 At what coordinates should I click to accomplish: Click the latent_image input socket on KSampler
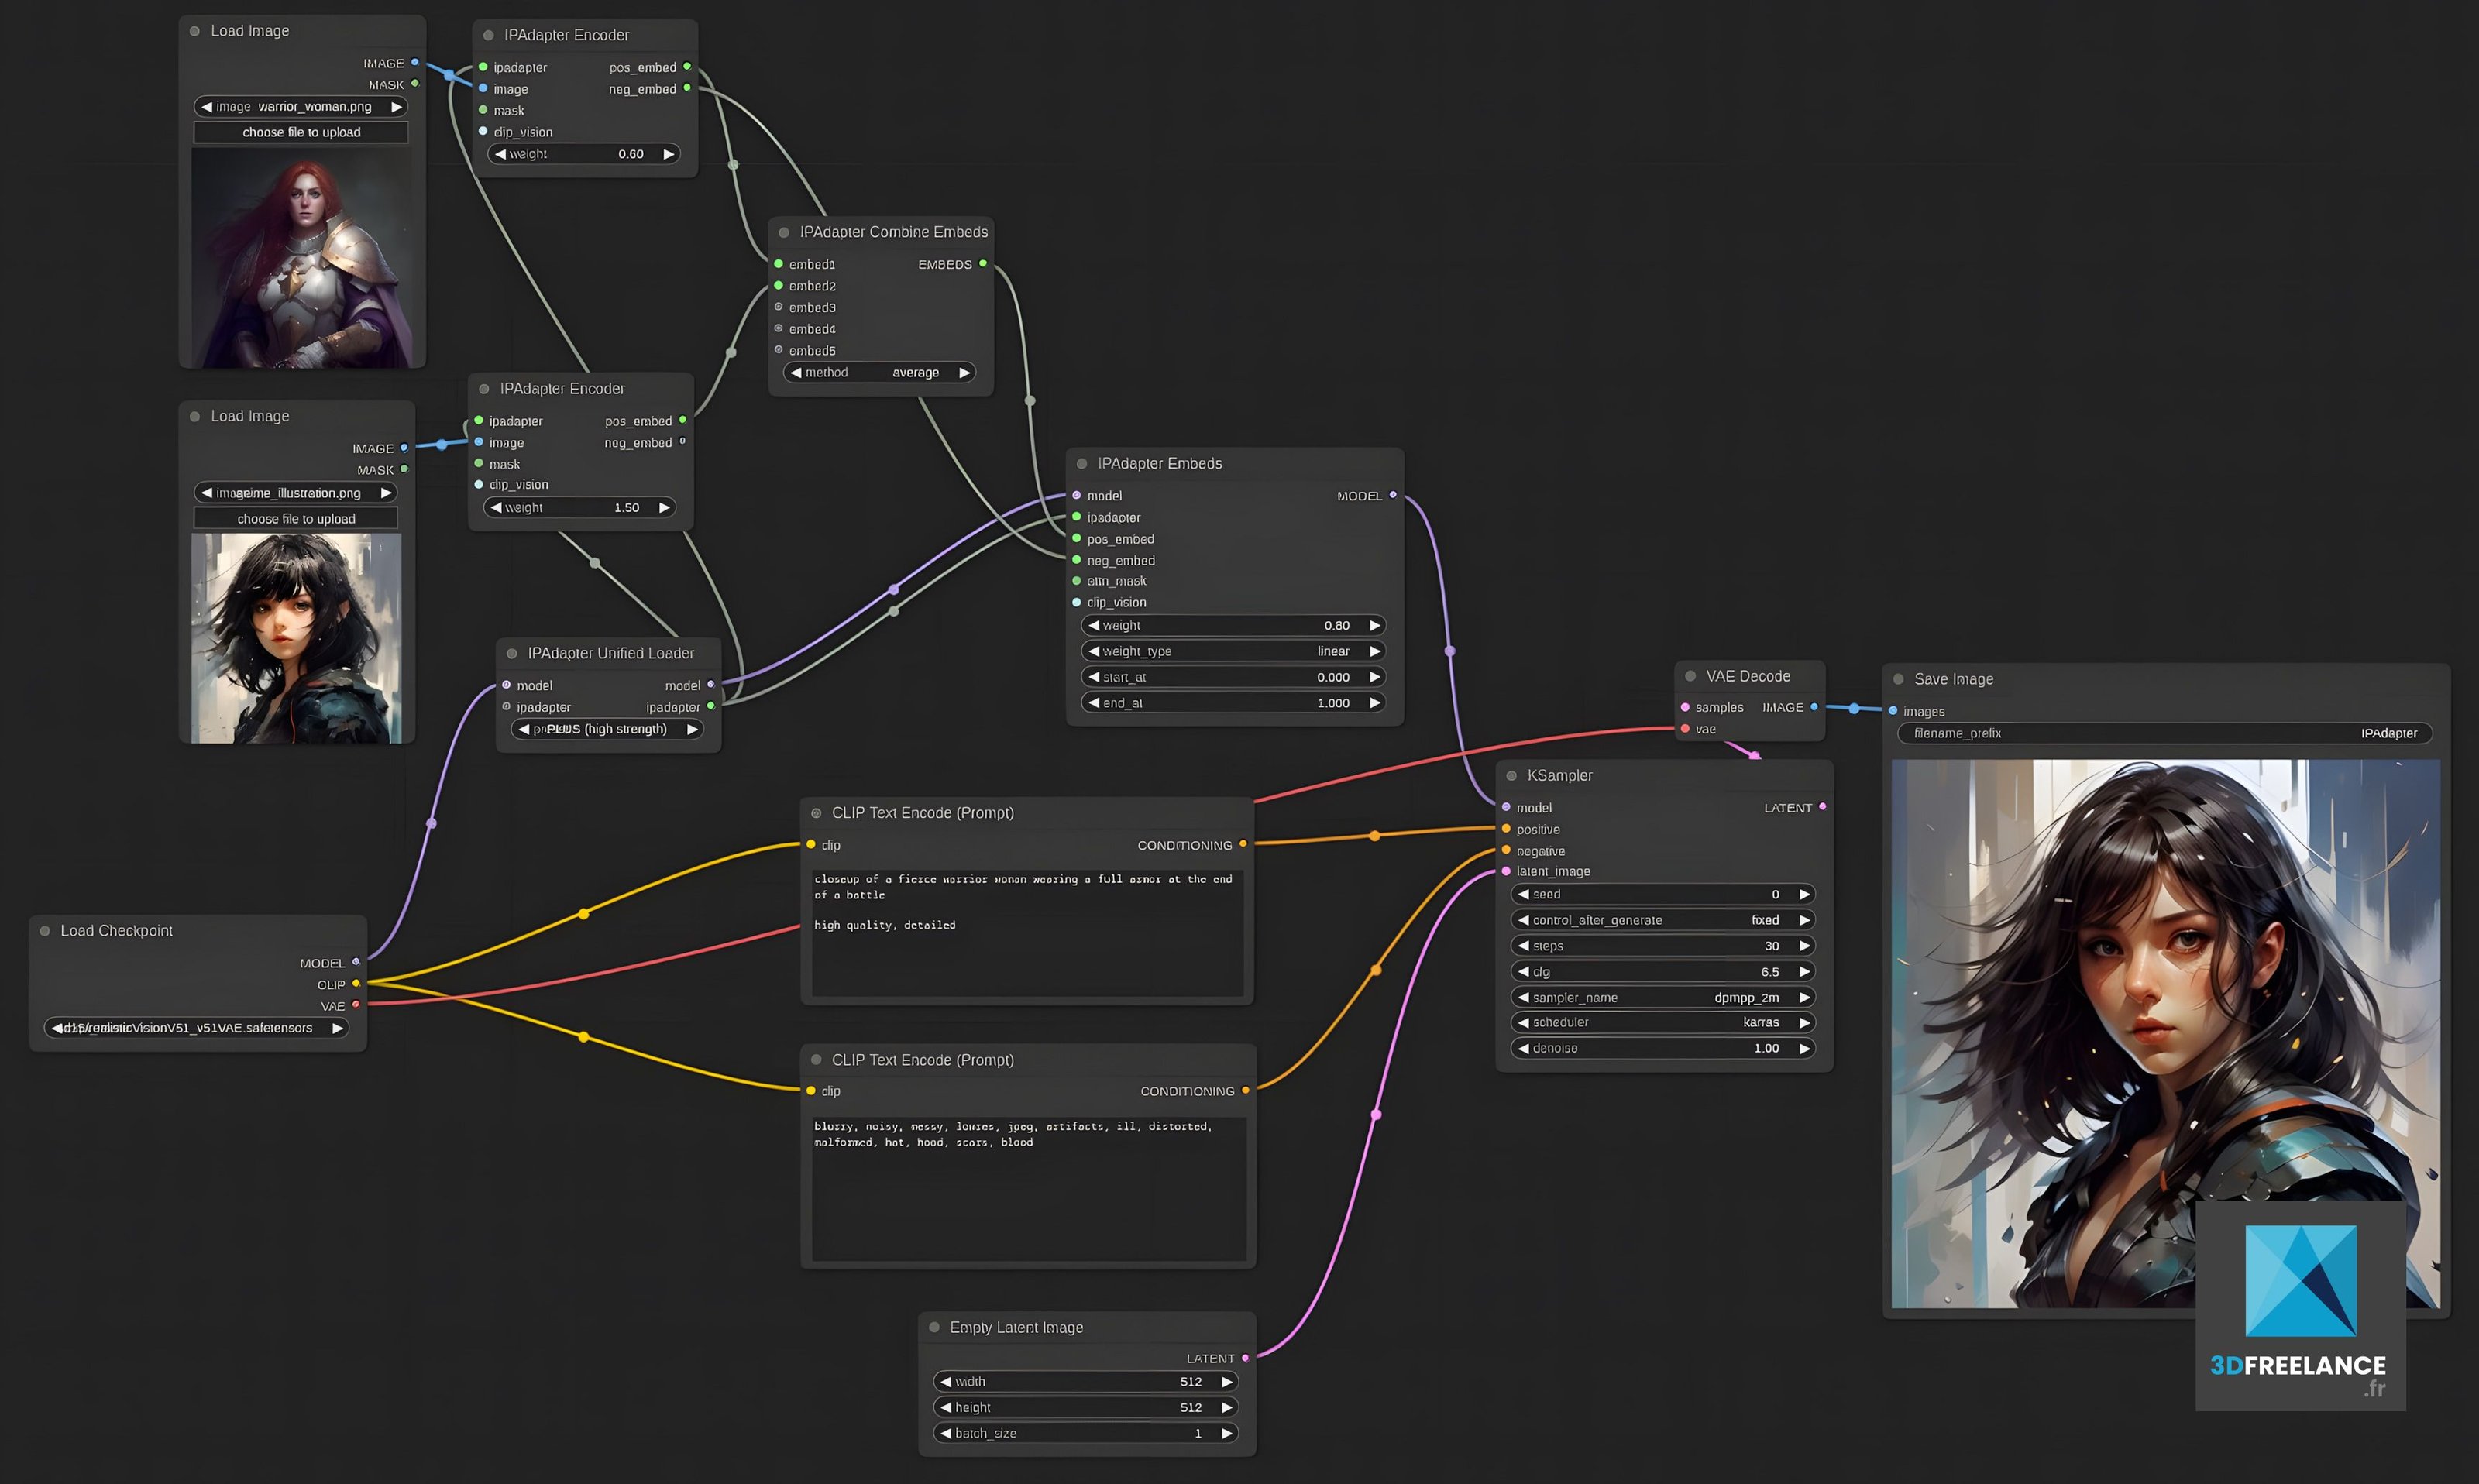[1506, 871]
